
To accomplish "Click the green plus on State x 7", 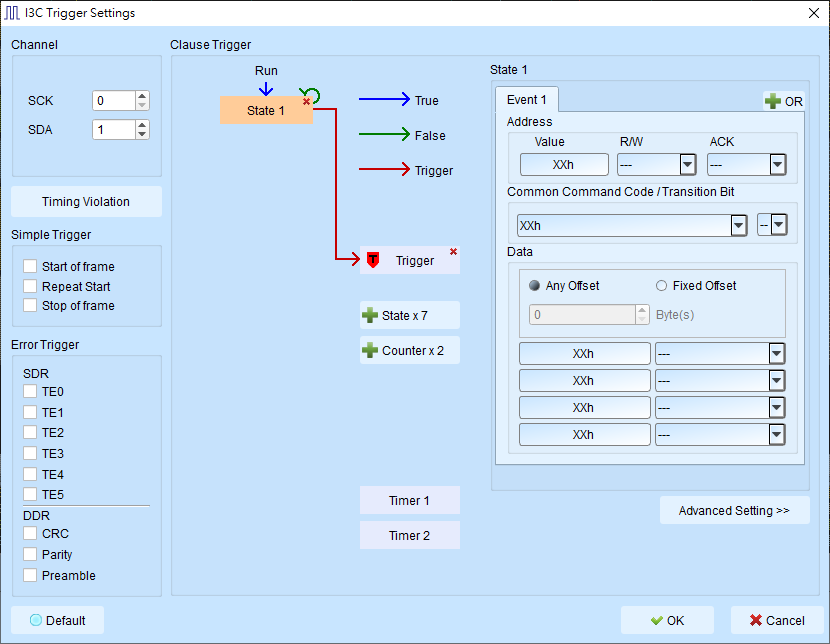I will [369, 315].
